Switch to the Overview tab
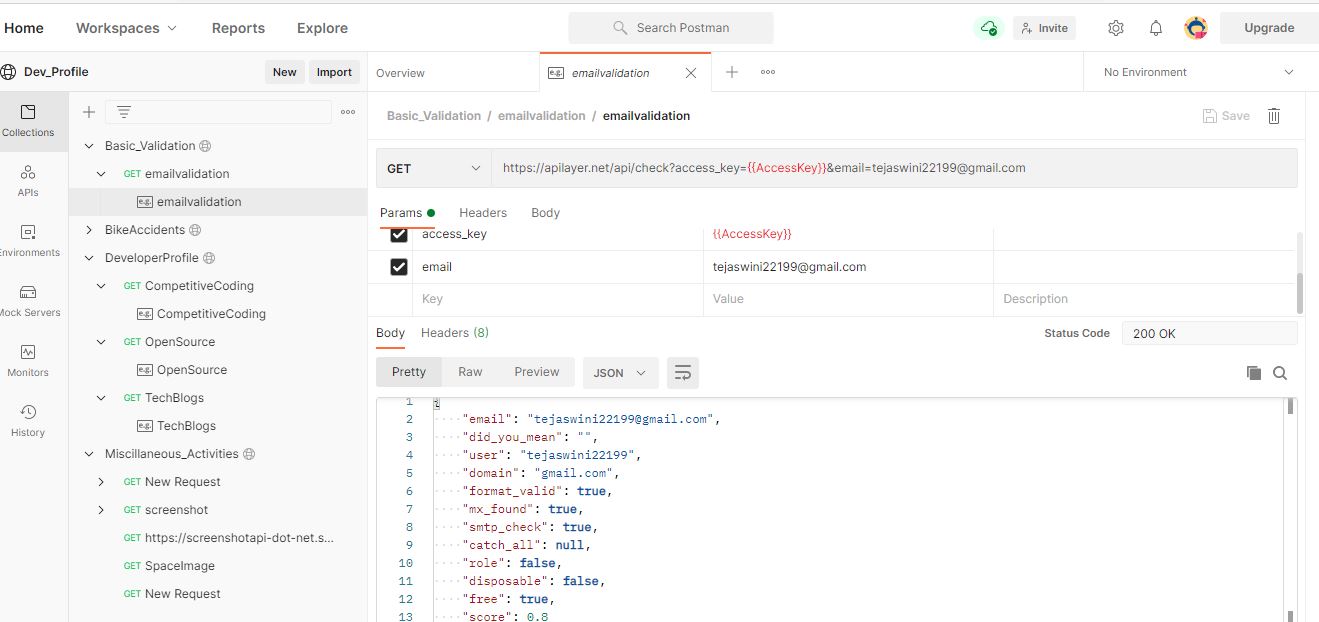Viewport: 1319px width, 622px height. tap(400, 73)
